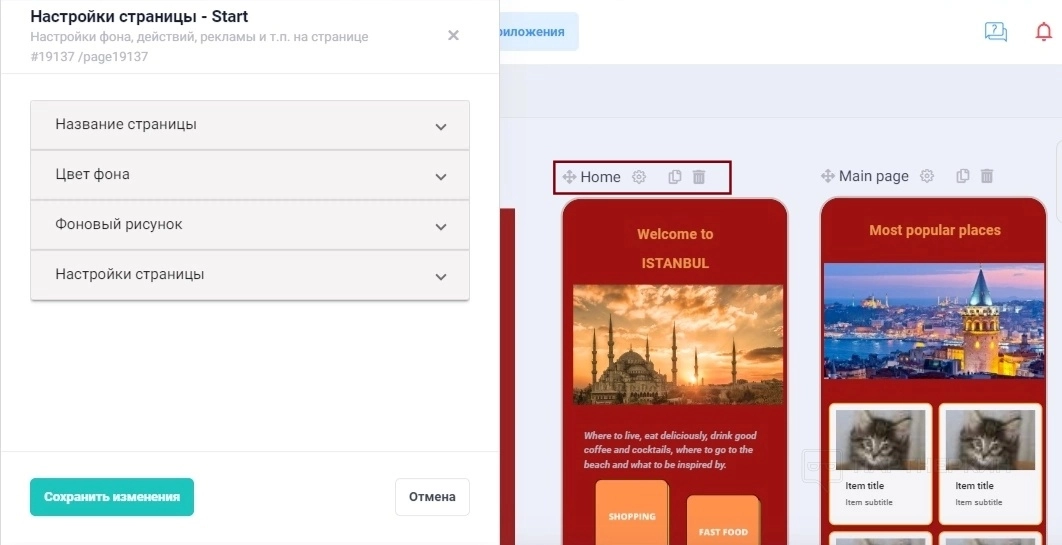This screenshot has height=545, width=1062.
Task: Duplicate the Home page with copy icon
Action: (675, 177)
